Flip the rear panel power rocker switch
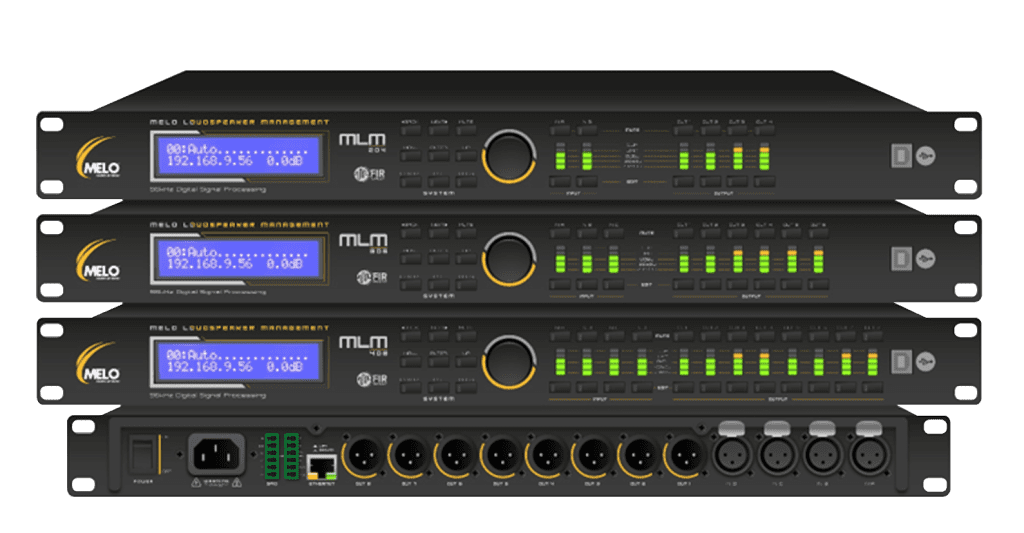Image resolution: width=1024 pixels, height=533 pixels. [142, 455]
